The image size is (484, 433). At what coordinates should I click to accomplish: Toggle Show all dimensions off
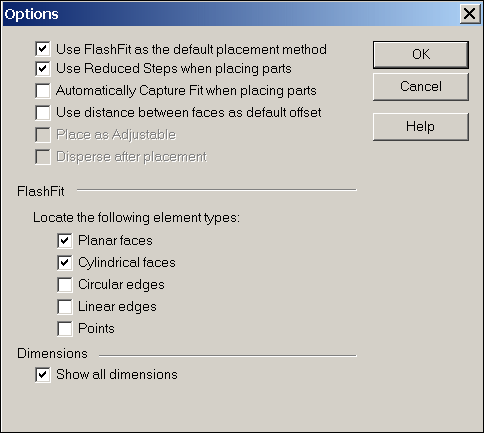(x=43, y=375)
